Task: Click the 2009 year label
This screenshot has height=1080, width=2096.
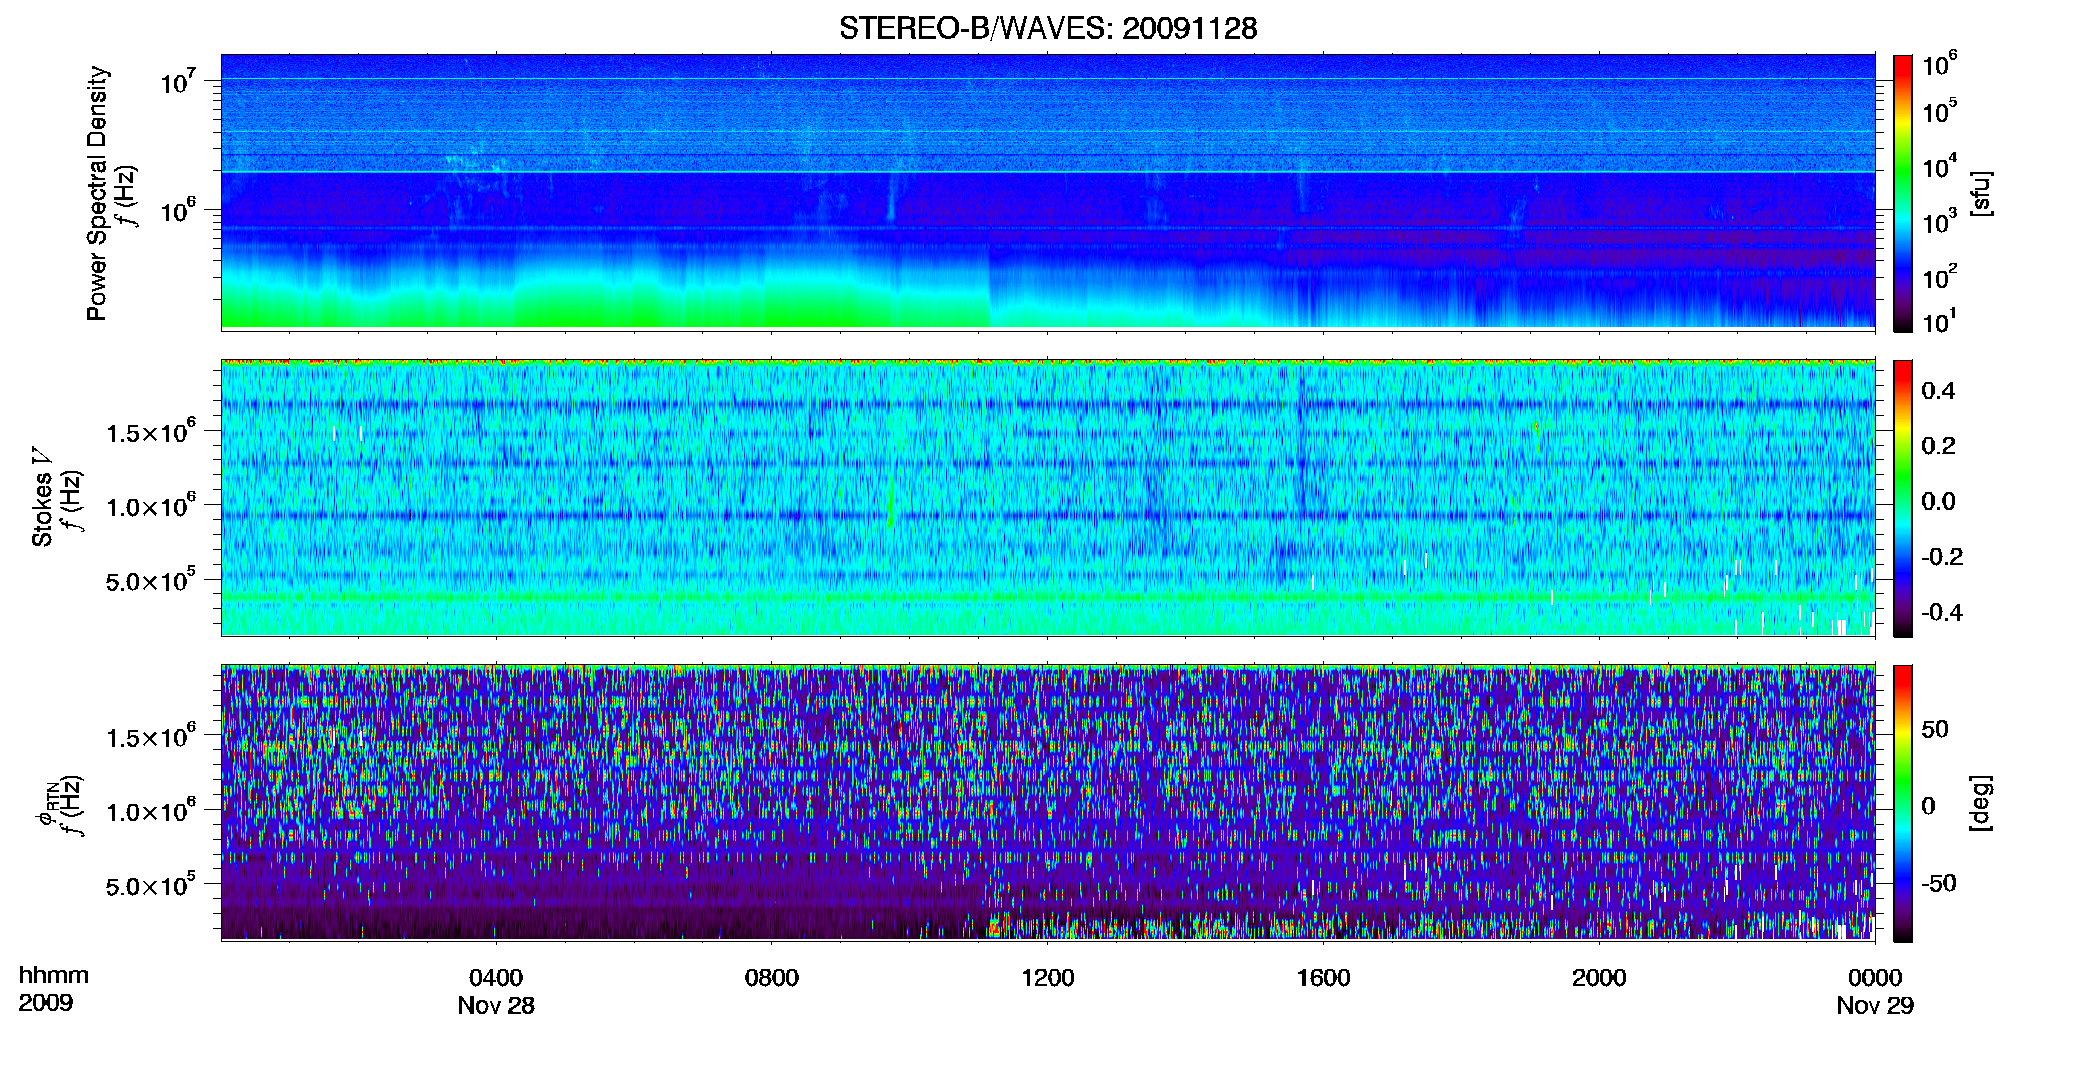Action: (45, 1003)
